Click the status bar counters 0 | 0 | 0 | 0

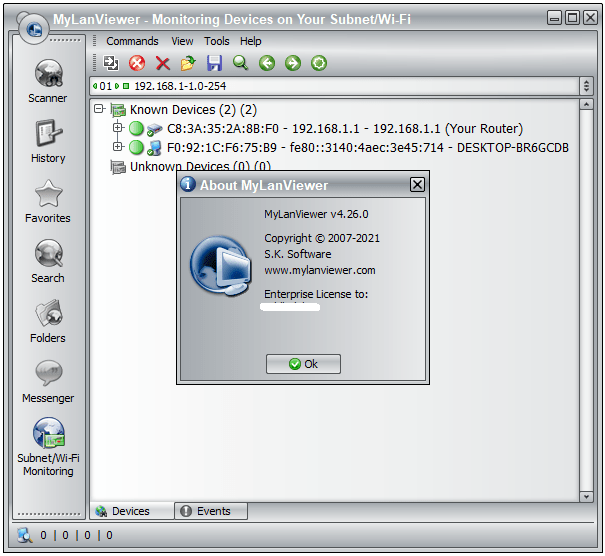[x=76, y=535]
